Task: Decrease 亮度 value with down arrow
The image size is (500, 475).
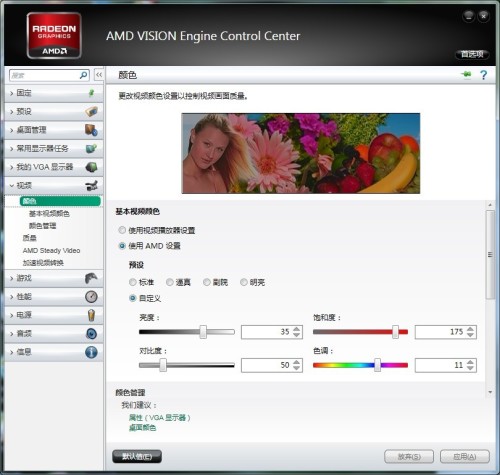Action: pos(297,335)
